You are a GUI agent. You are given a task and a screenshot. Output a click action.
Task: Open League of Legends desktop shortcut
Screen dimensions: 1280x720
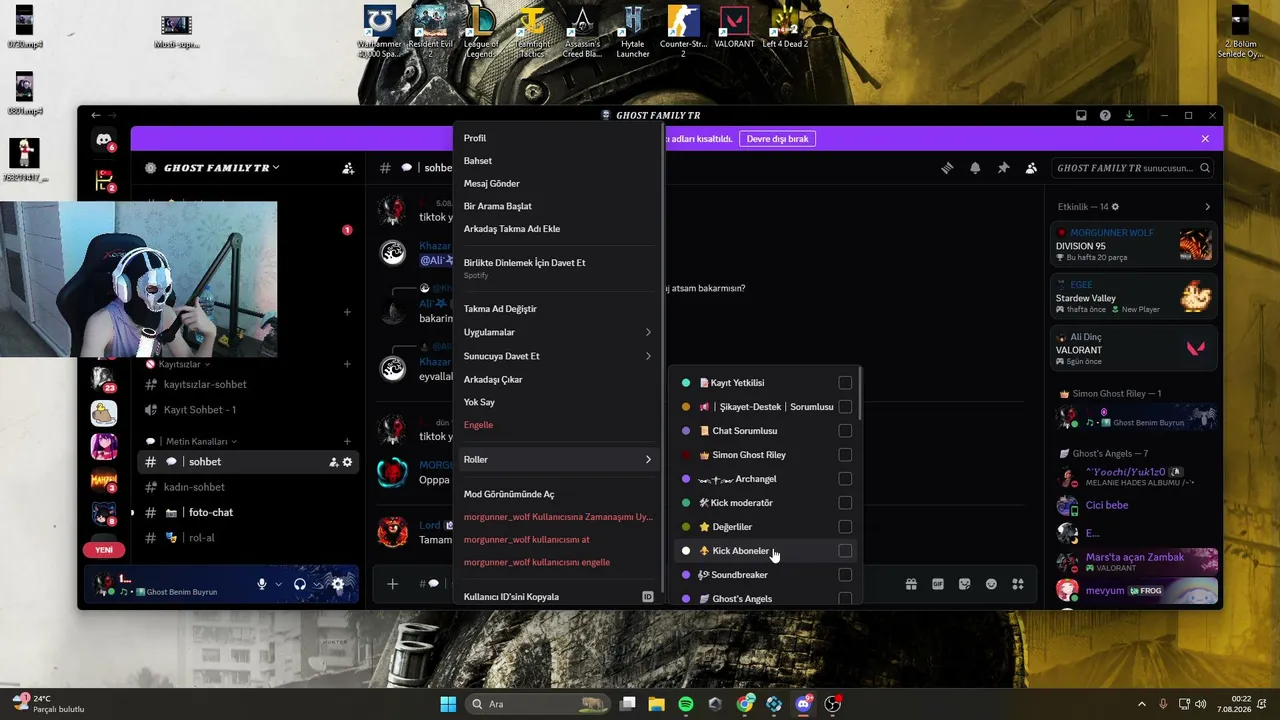click(481, 32)
